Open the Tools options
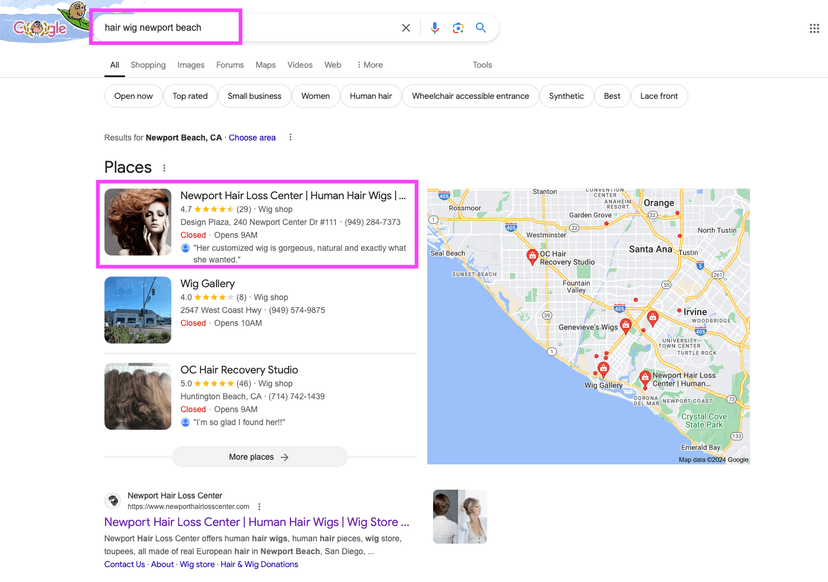This screenshot has width=828, height=582. click(x=482, y=65)
